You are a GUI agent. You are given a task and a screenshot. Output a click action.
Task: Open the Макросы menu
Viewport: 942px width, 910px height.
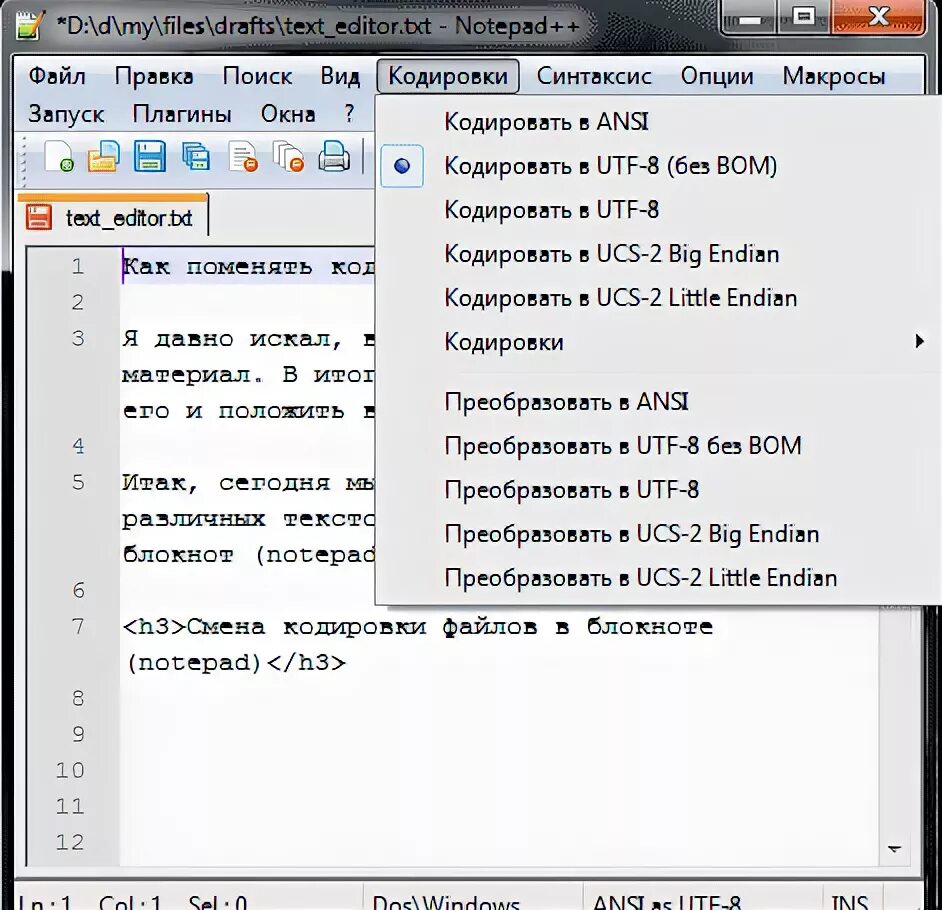click(834, 76)
